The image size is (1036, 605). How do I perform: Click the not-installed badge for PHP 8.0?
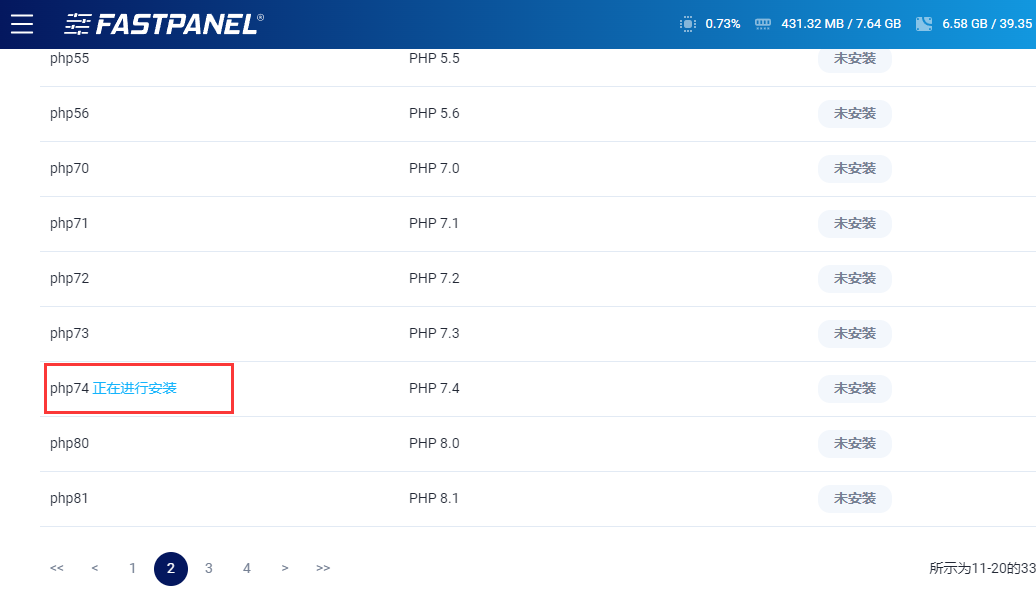855,443
